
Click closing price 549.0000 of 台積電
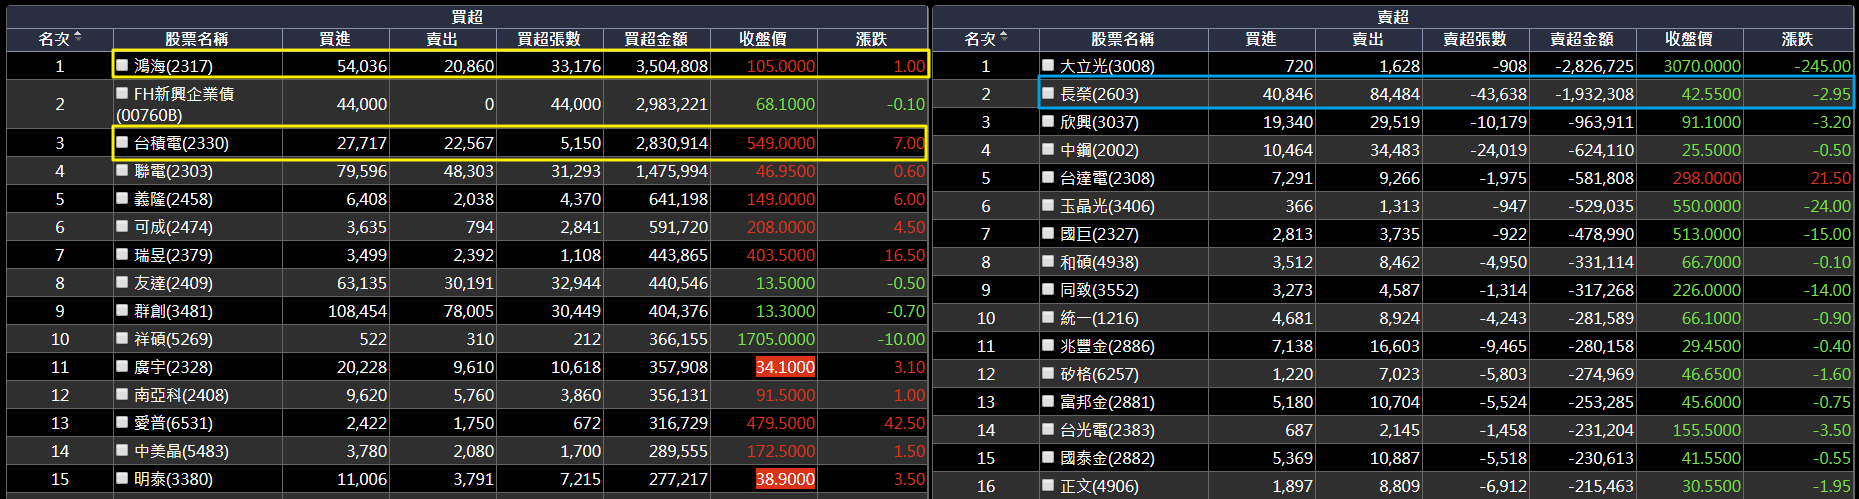[x=781, y=143]
